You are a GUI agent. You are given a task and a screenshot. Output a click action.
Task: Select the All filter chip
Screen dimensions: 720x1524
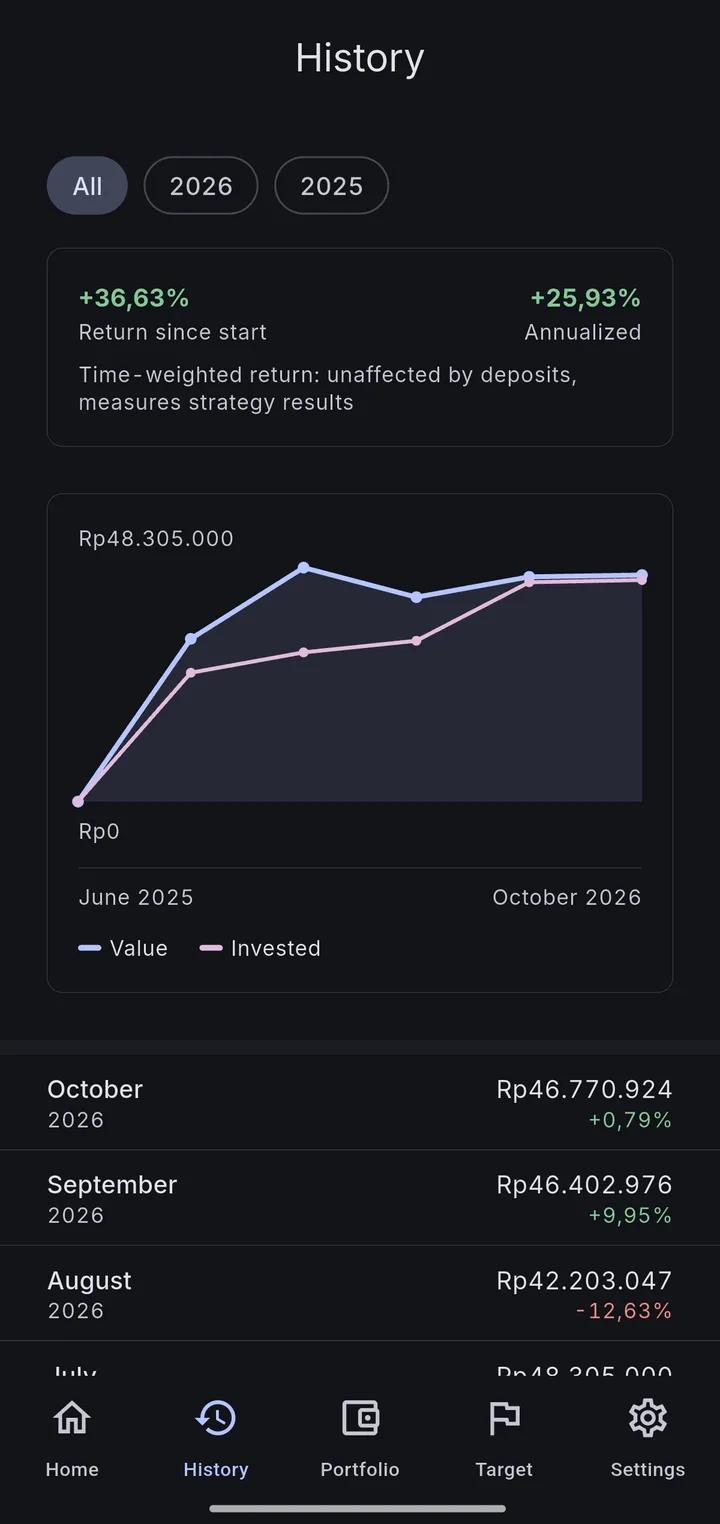[87, 186]
